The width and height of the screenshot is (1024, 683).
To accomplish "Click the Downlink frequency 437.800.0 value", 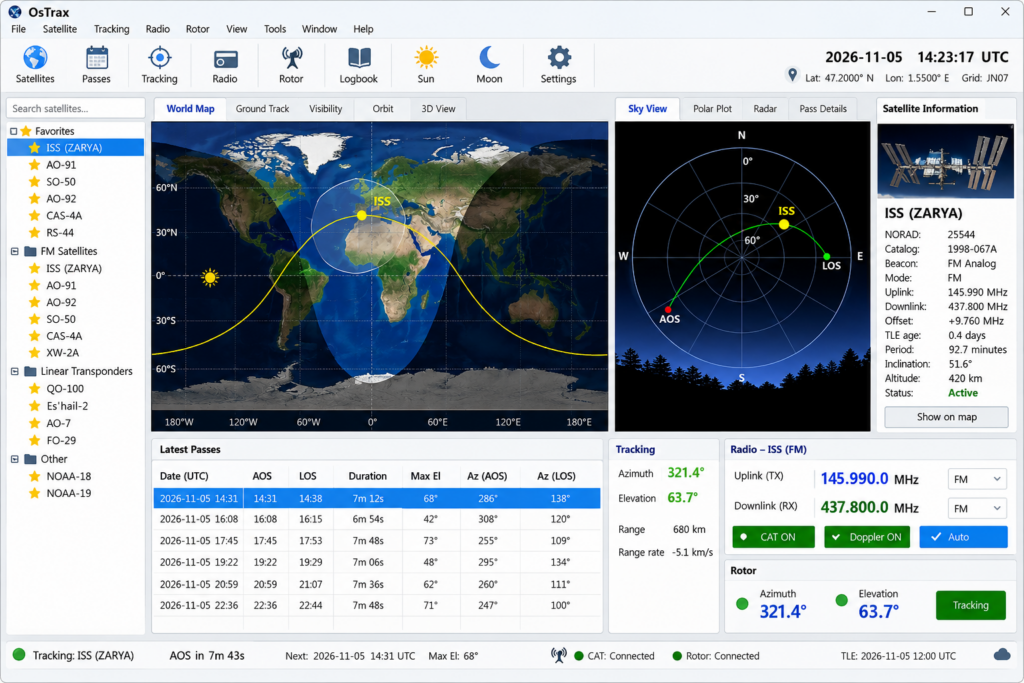I will pos(854,507).
